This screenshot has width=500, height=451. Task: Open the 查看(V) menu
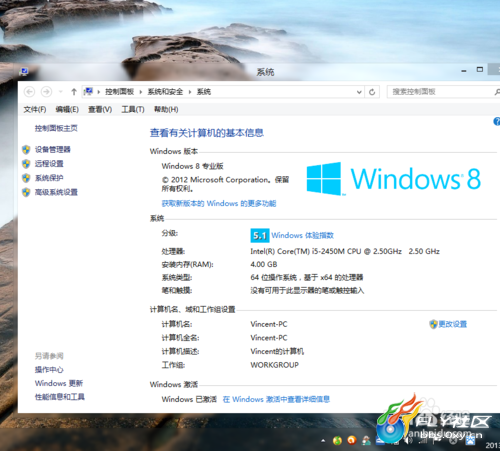coord(100,109)
